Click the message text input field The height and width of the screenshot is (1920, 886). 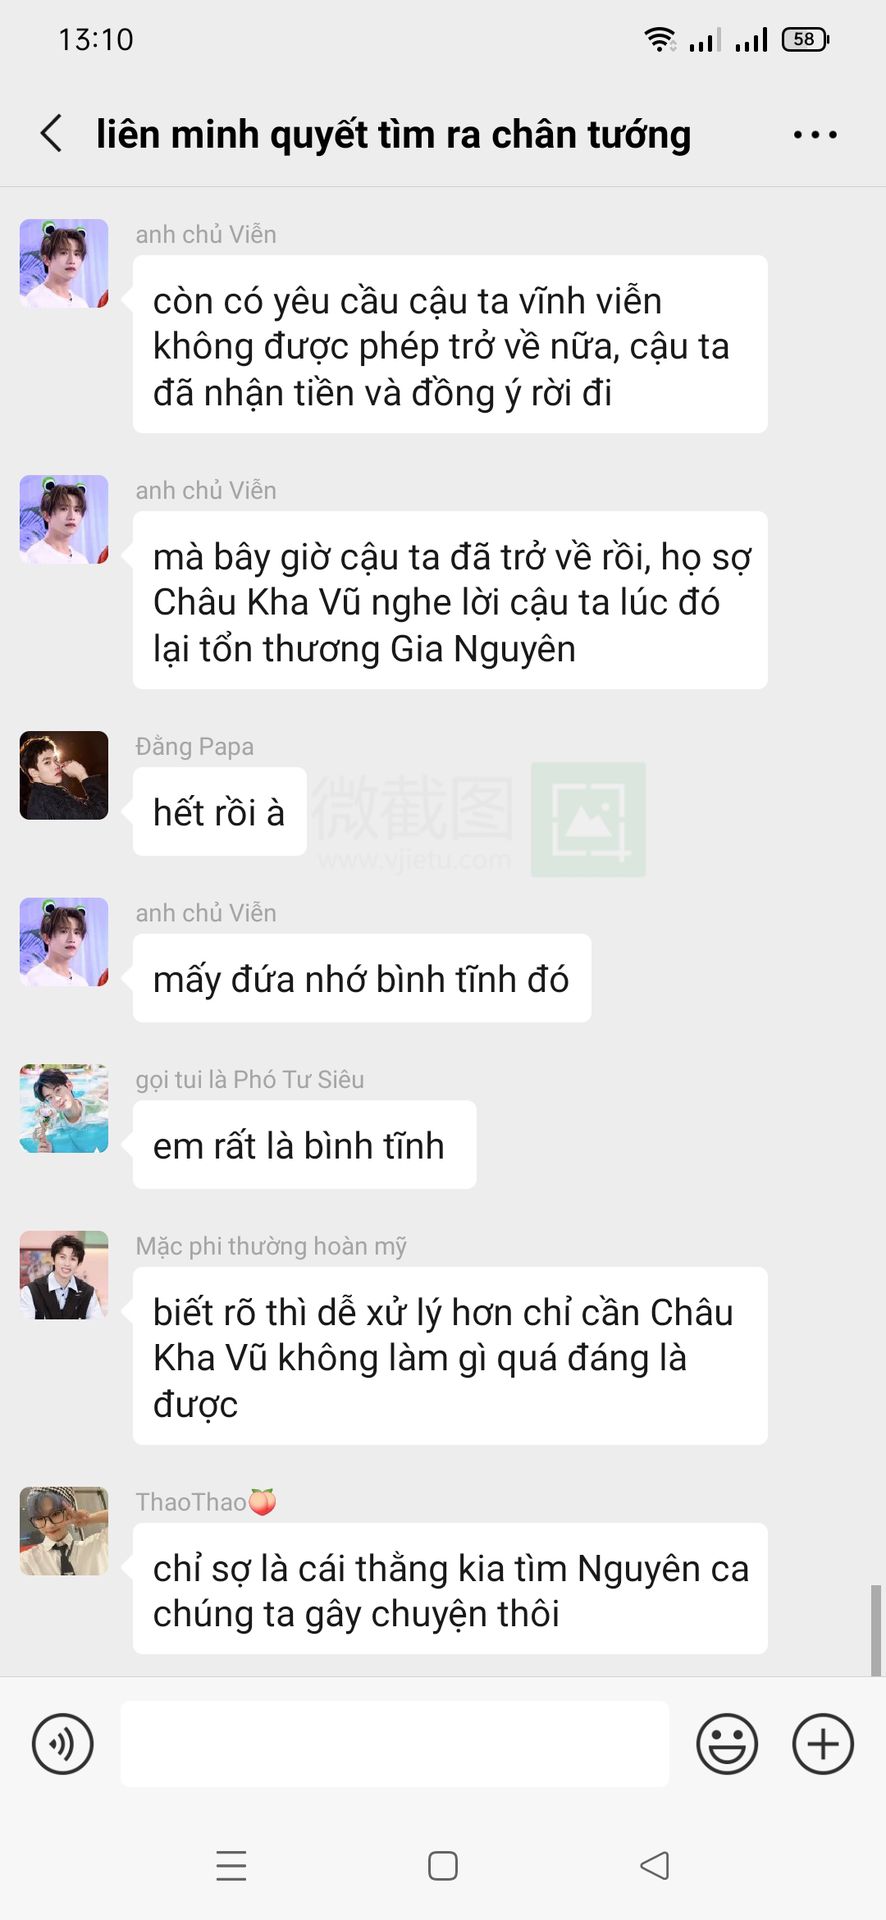tap(395, 1744)
